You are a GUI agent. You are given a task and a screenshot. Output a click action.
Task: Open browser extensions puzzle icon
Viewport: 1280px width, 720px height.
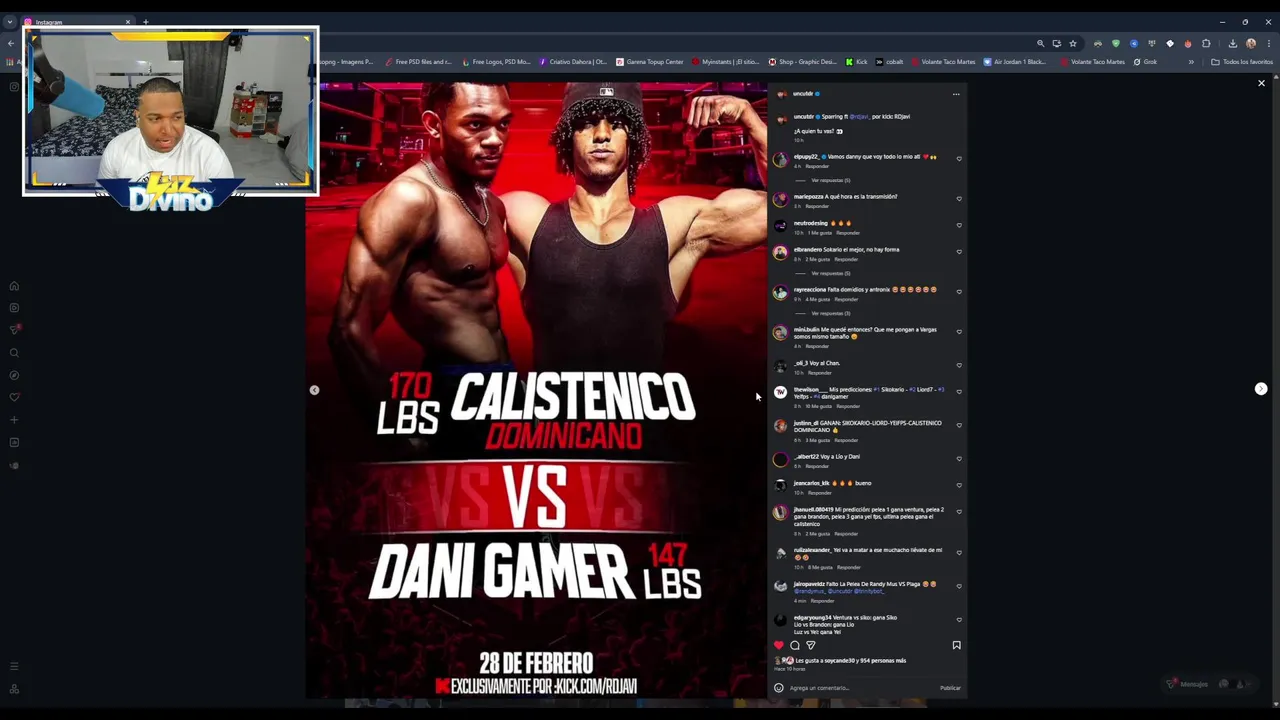click(1206, 44)
